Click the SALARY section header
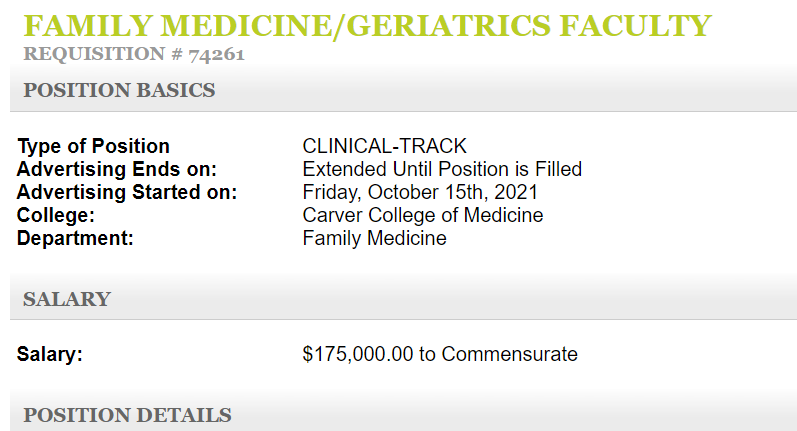 click(x=67, y=299)
